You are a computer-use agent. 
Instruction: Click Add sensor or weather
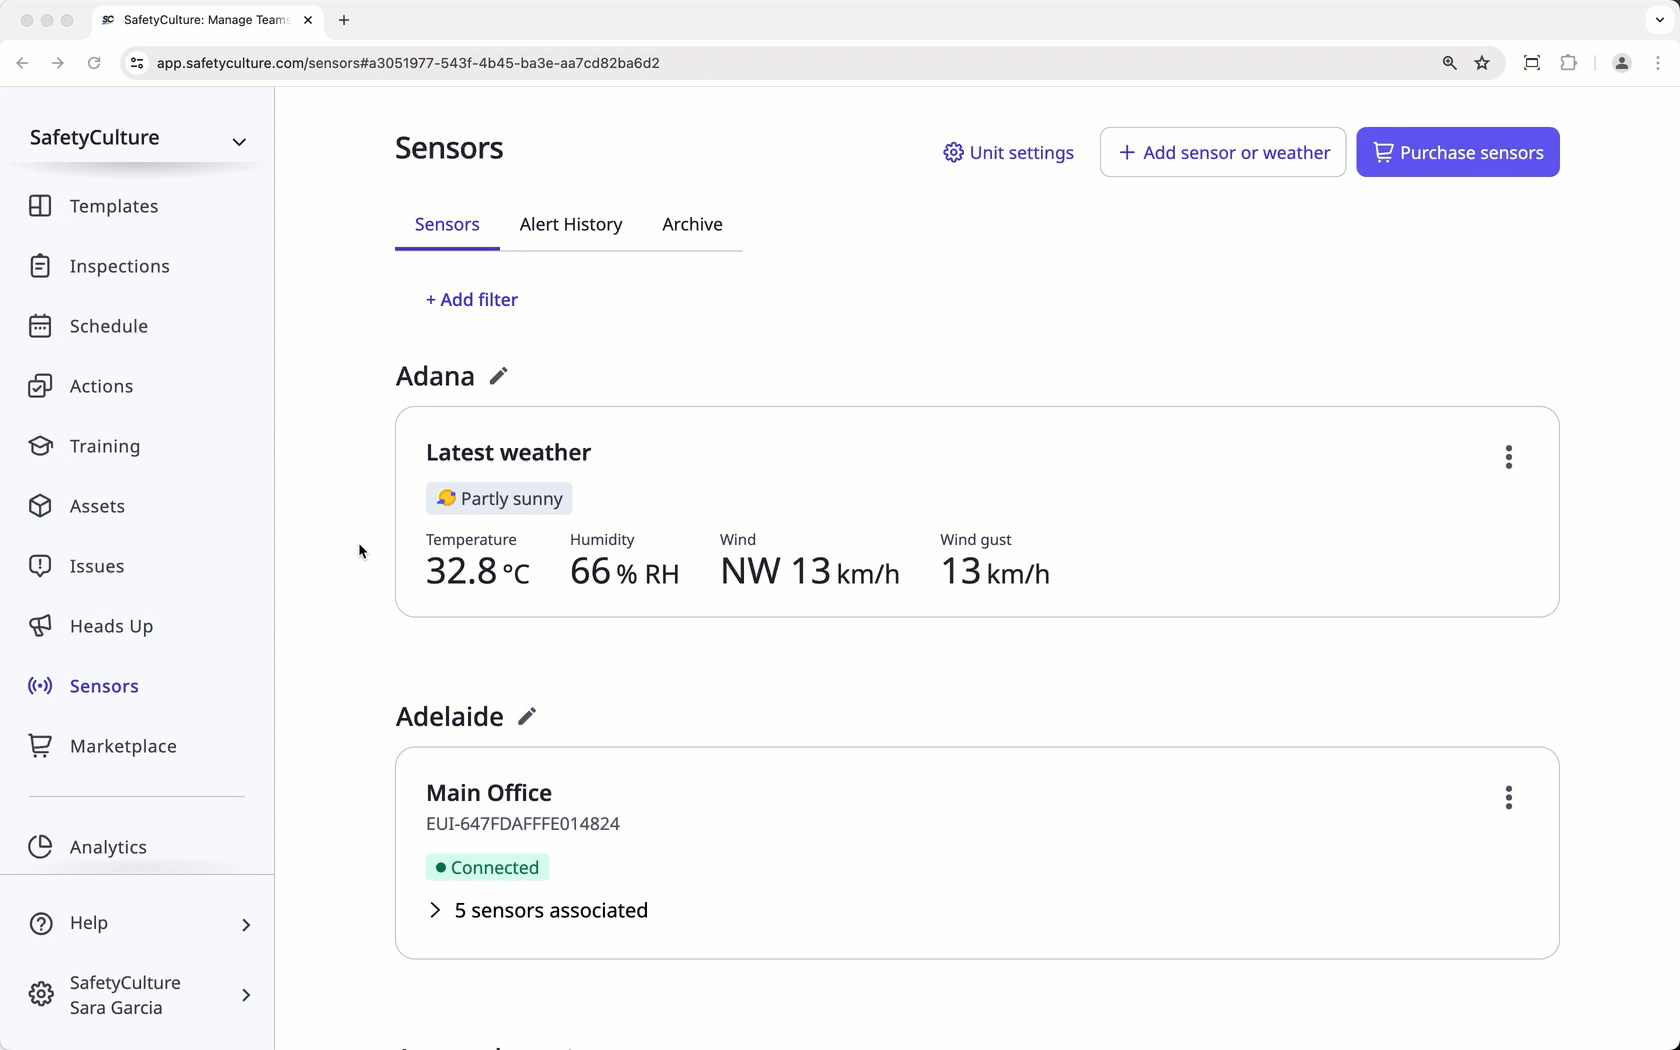[1223, 152]
